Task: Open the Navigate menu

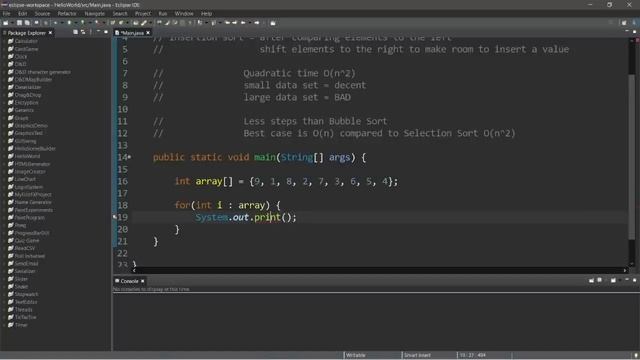Action: pos(95,13)
